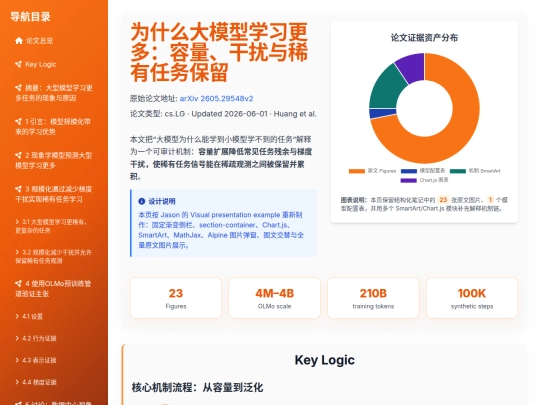
Task: Toggle 原文 Figures legend swatch in chart
Action: pyautogui.click(x=357, y=171)
